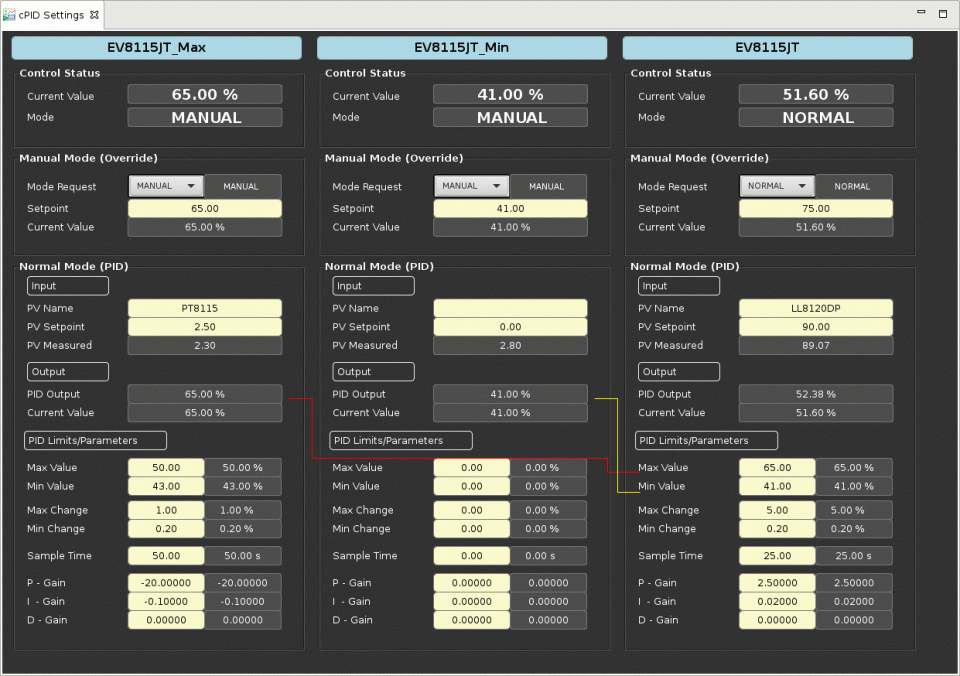The width and height of the screenshot is (960, 676).
Task: Open Mode Request dropdown for EV8115JT_Max
Action: (x=166, y=186)
